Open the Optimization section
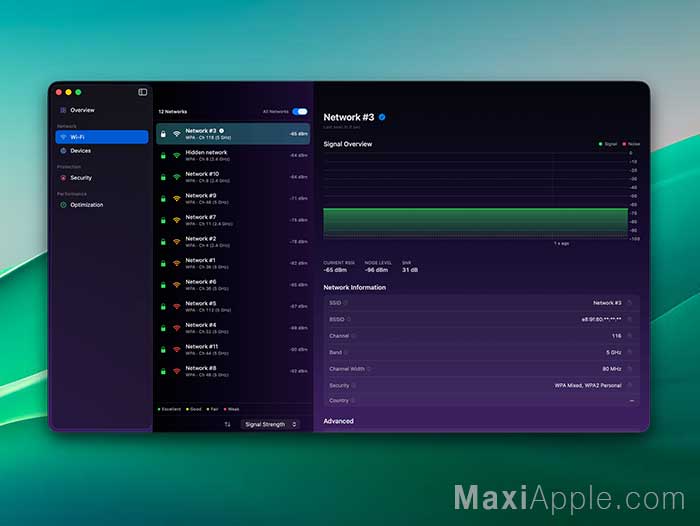Viewport: 700px width, 526px height. pos(102,205)
